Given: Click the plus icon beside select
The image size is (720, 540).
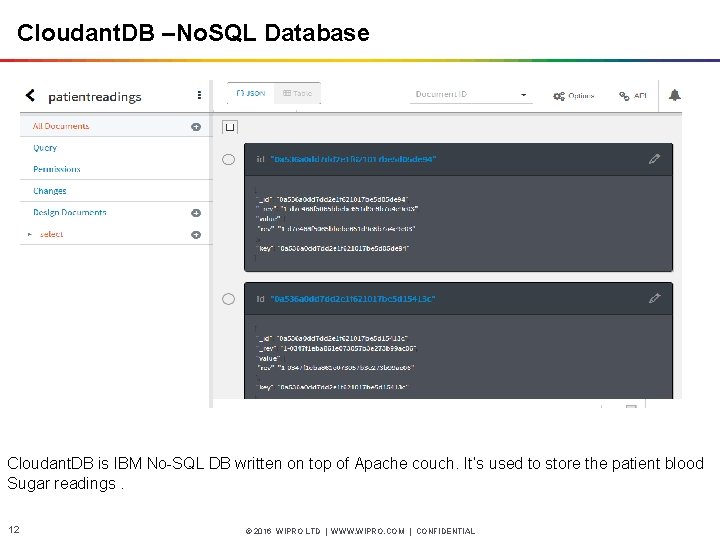Looking at the screenshot, I should click(x=196, y=235).
